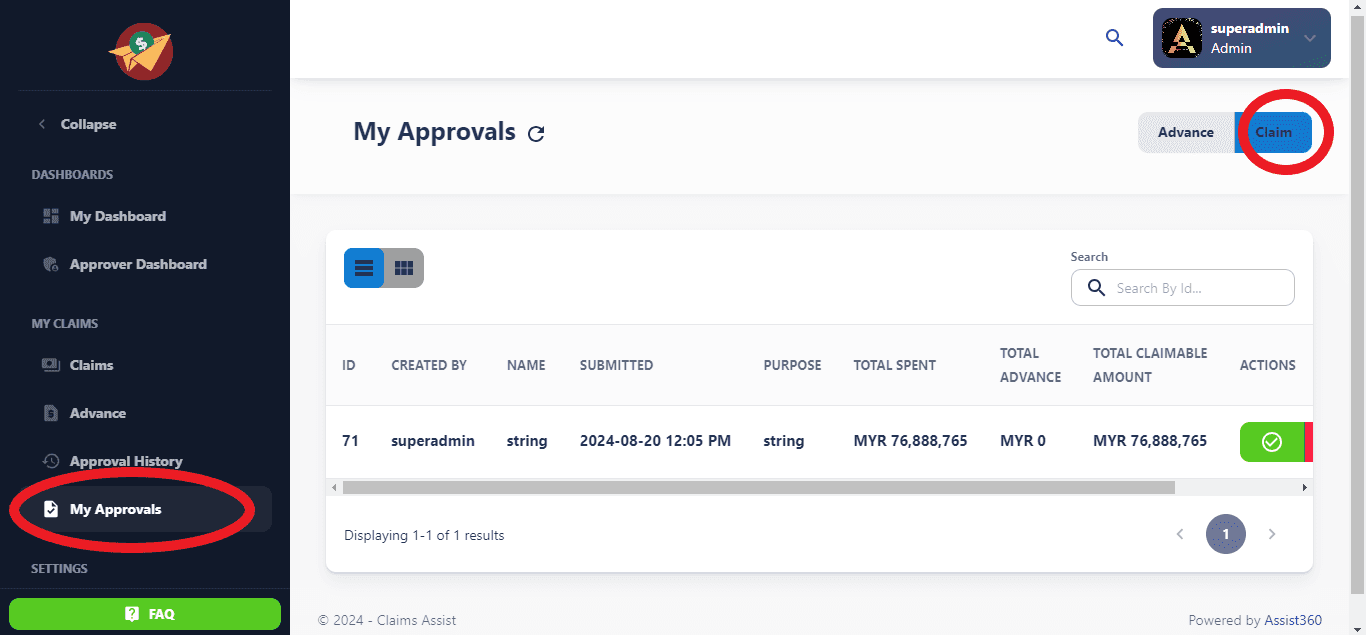Image resolution: width=1366 pixels, height=635 pixels.
Task: Go to previous results page arrow
Action: [1180, 534]
